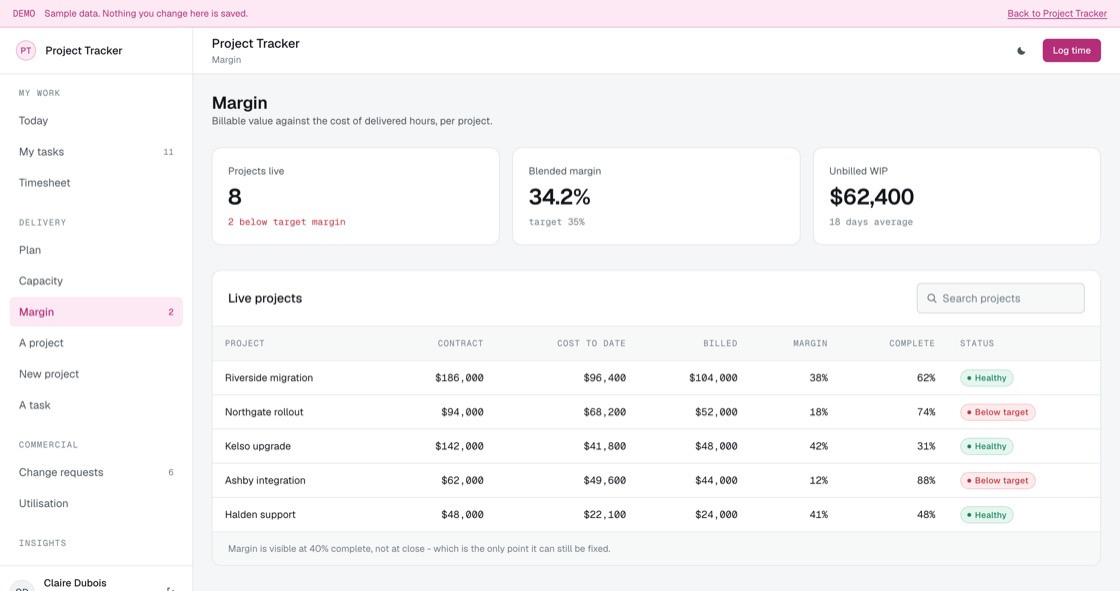Viewport: 1120px width, 591px height.
Task: Click '2 below target margin' warning text
Action: (x=286, y=222)
